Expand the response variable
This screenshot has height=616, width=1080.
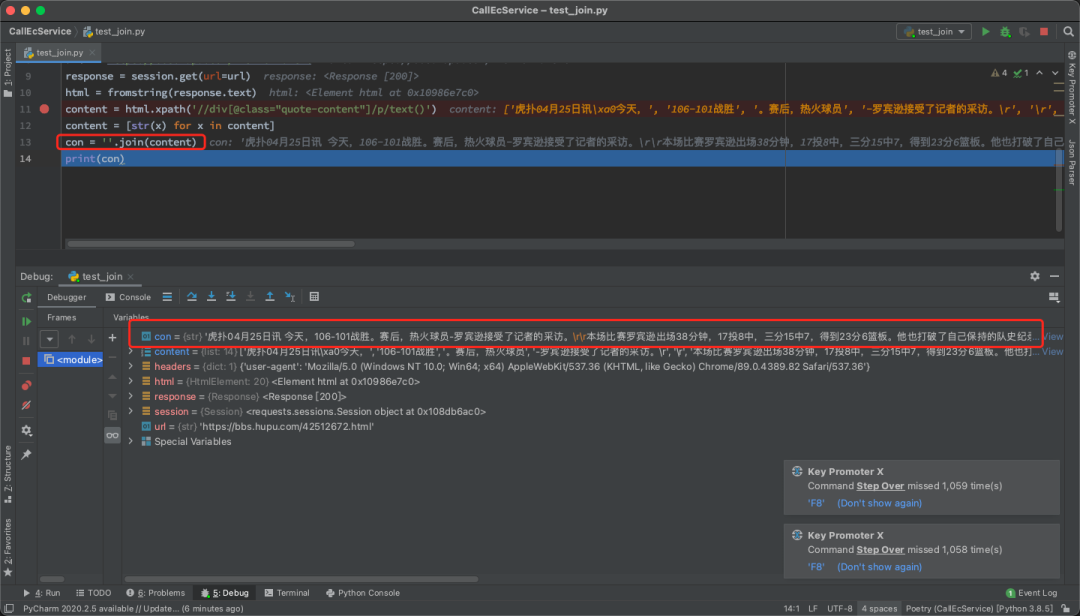click(x=131, y=396)
